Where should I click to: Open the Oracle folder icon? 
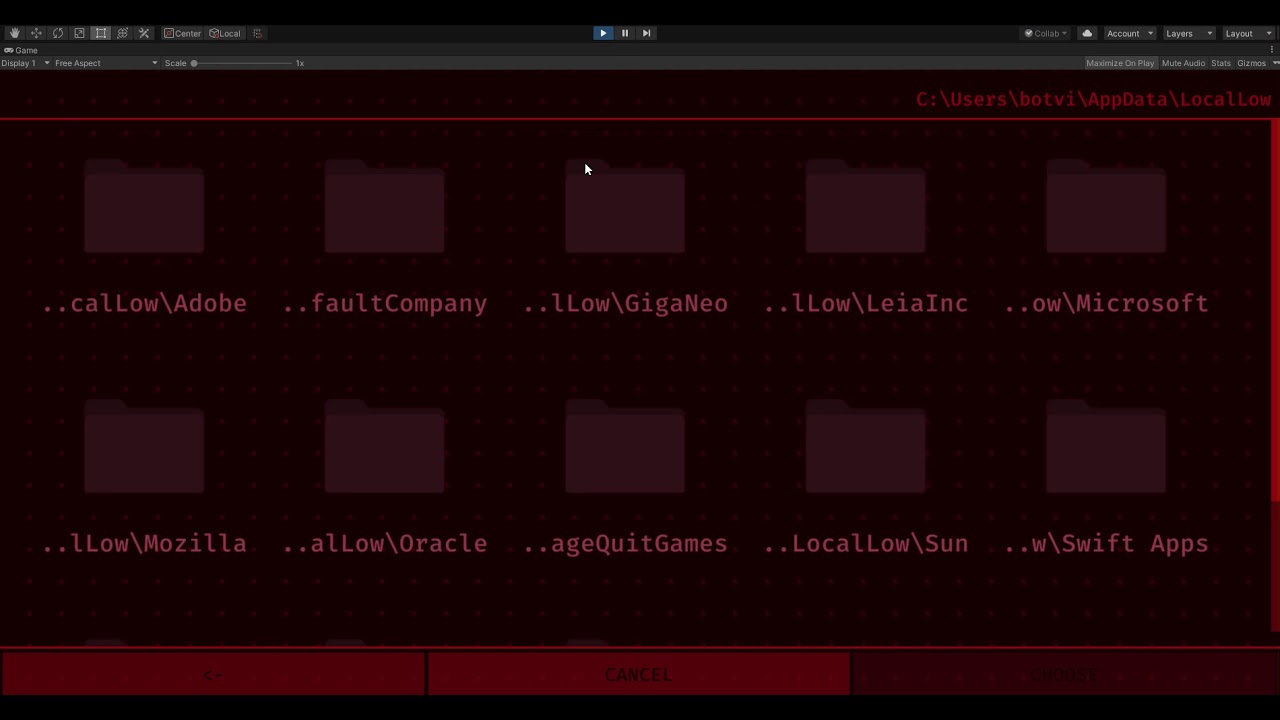384,447
